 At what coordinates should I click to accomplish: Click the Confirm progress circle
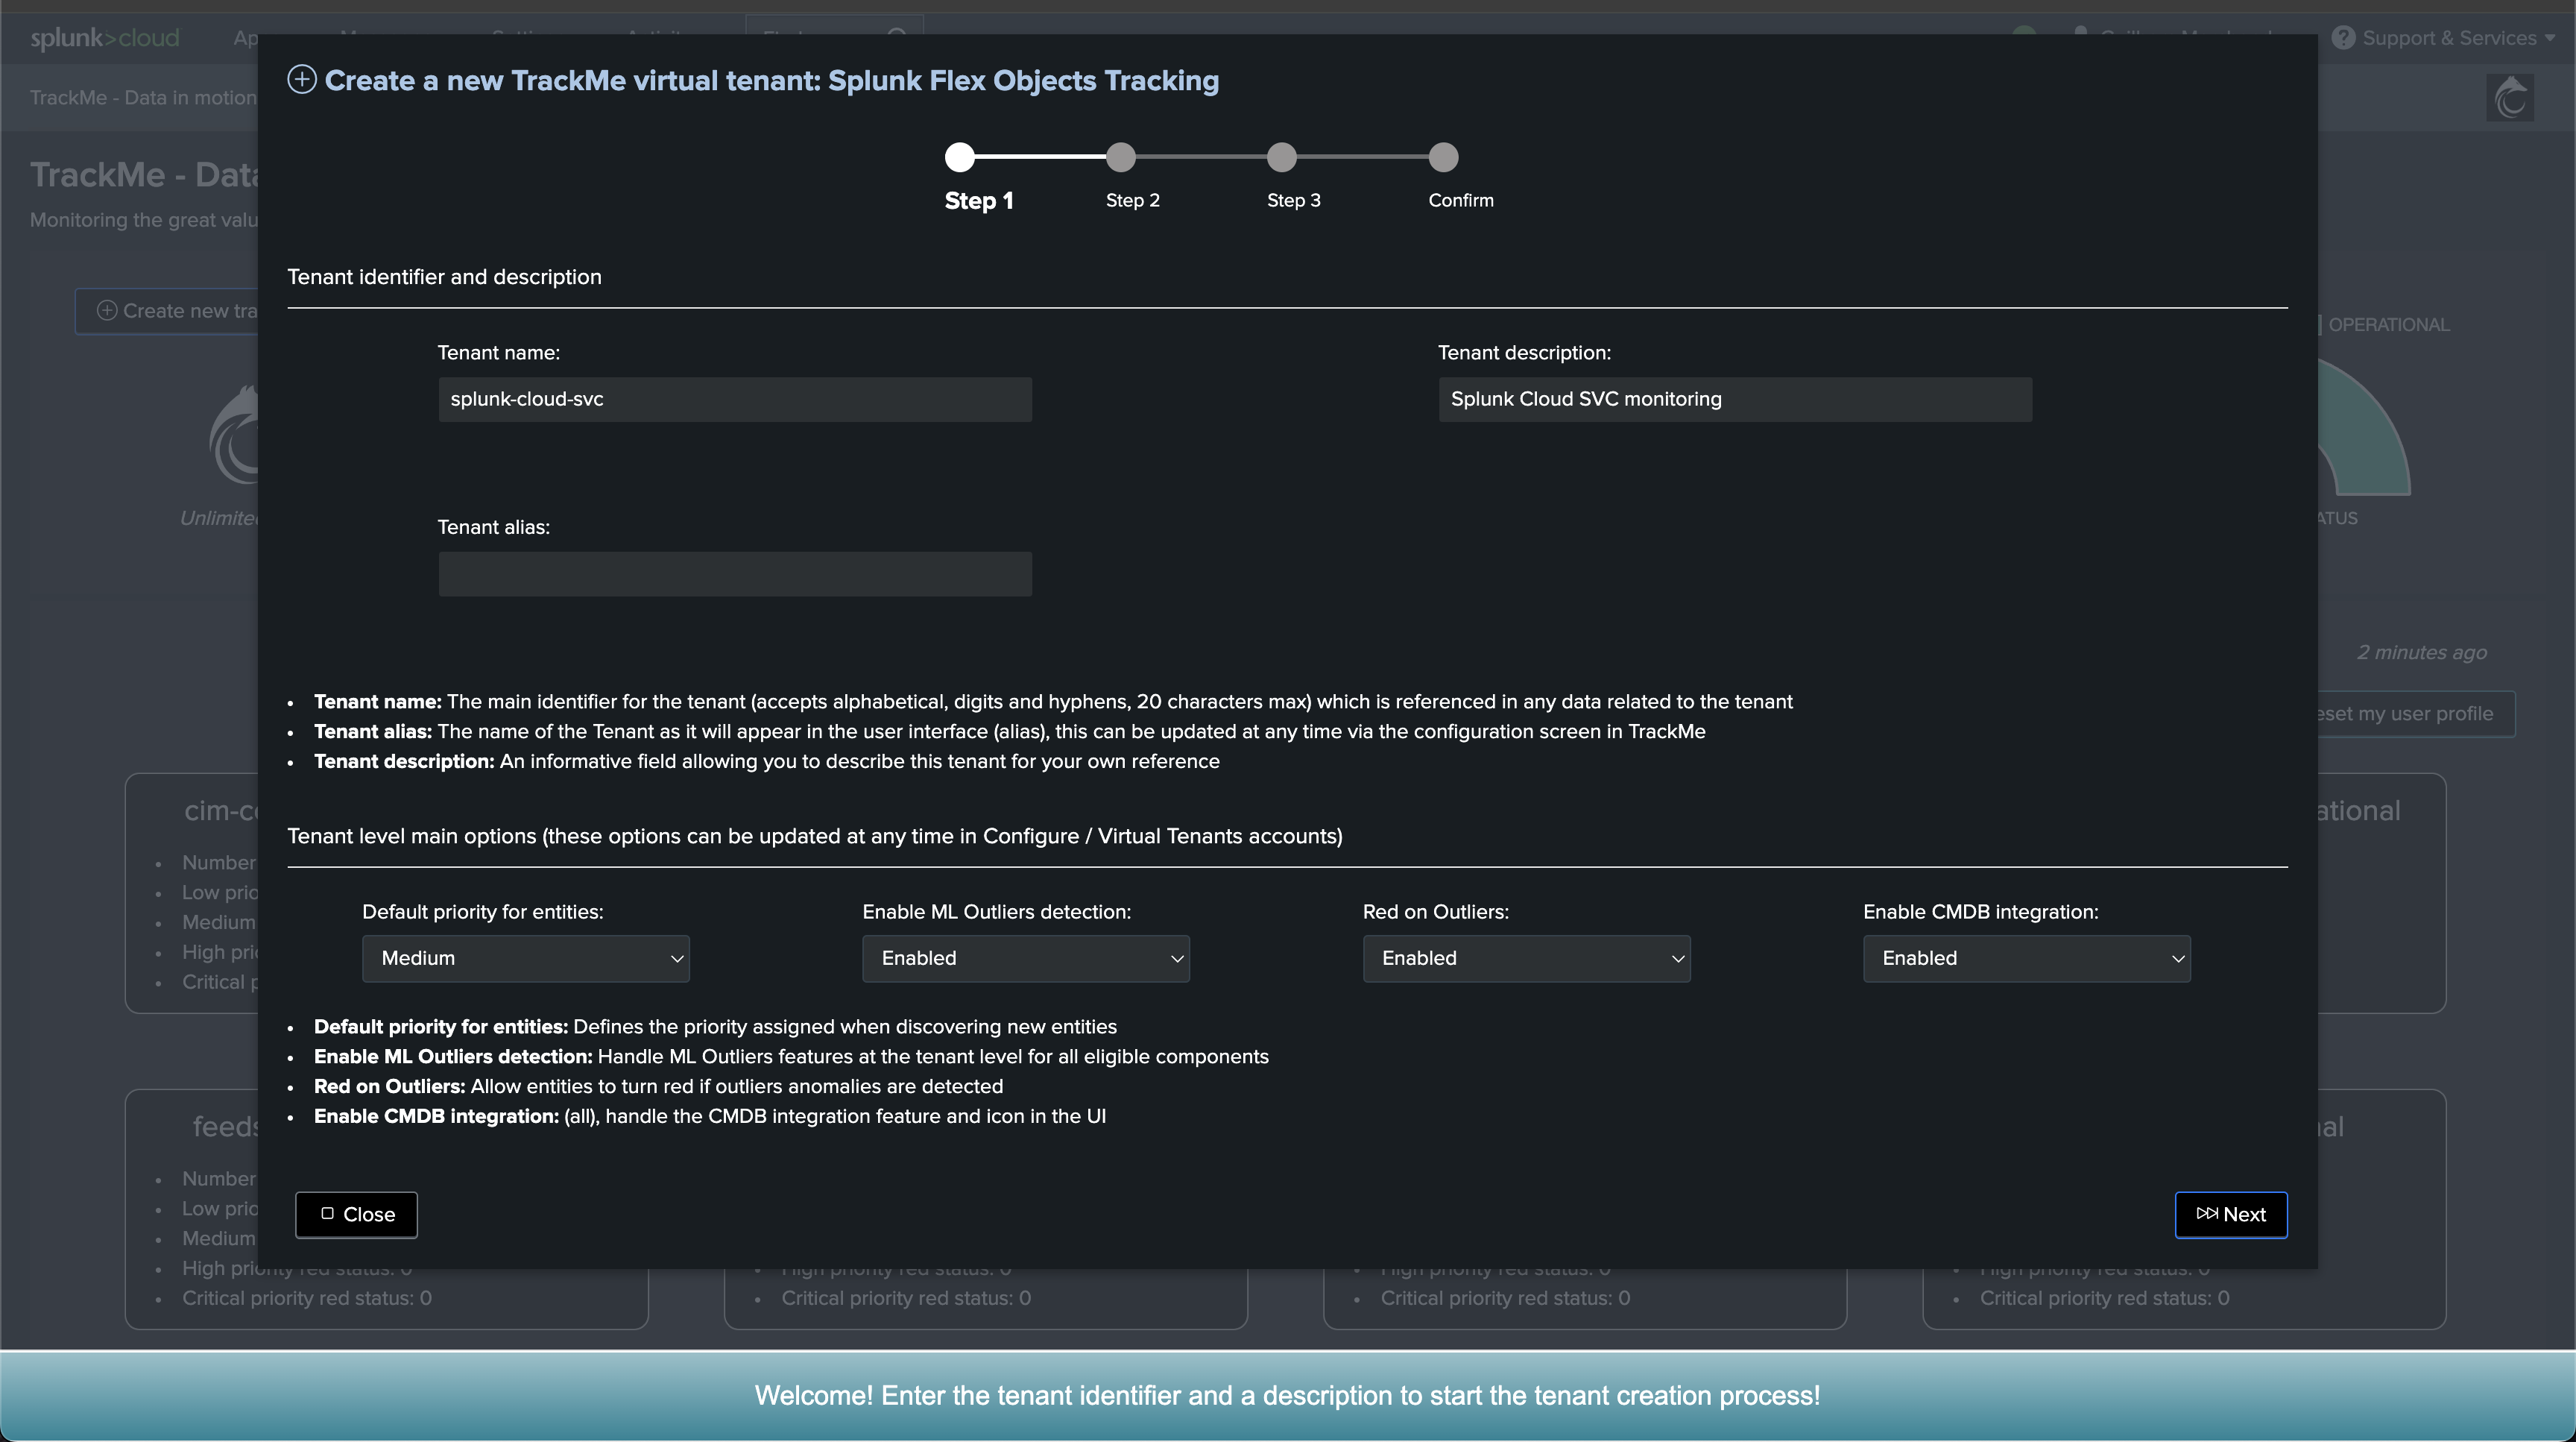1442,157
